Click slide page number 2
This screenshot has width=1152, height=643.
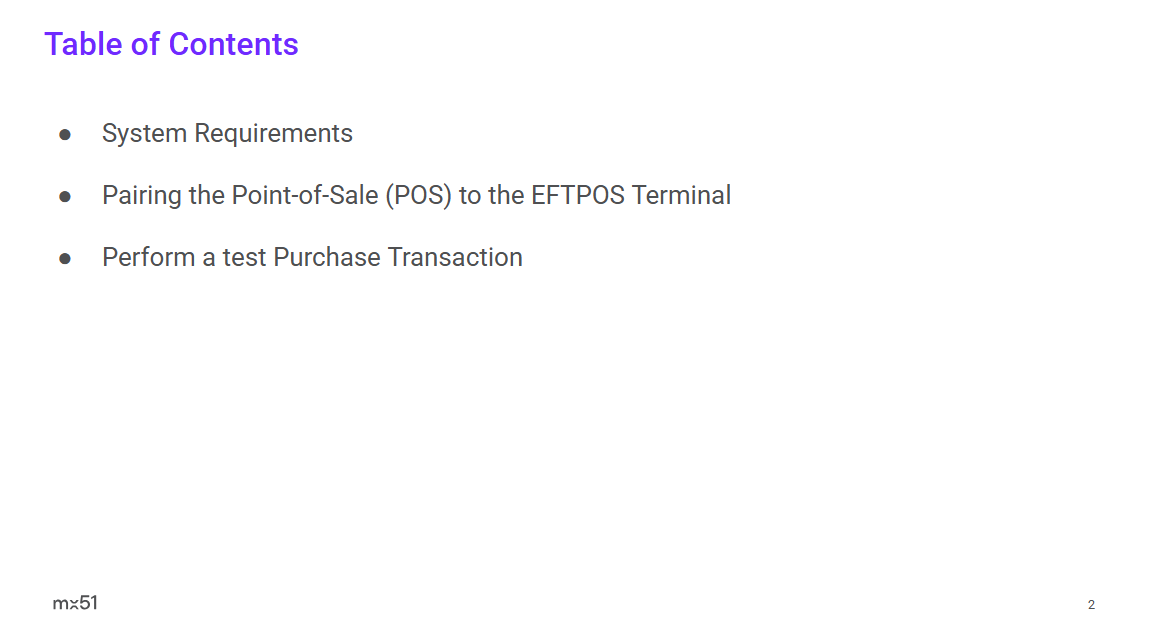click(1091, 605)
